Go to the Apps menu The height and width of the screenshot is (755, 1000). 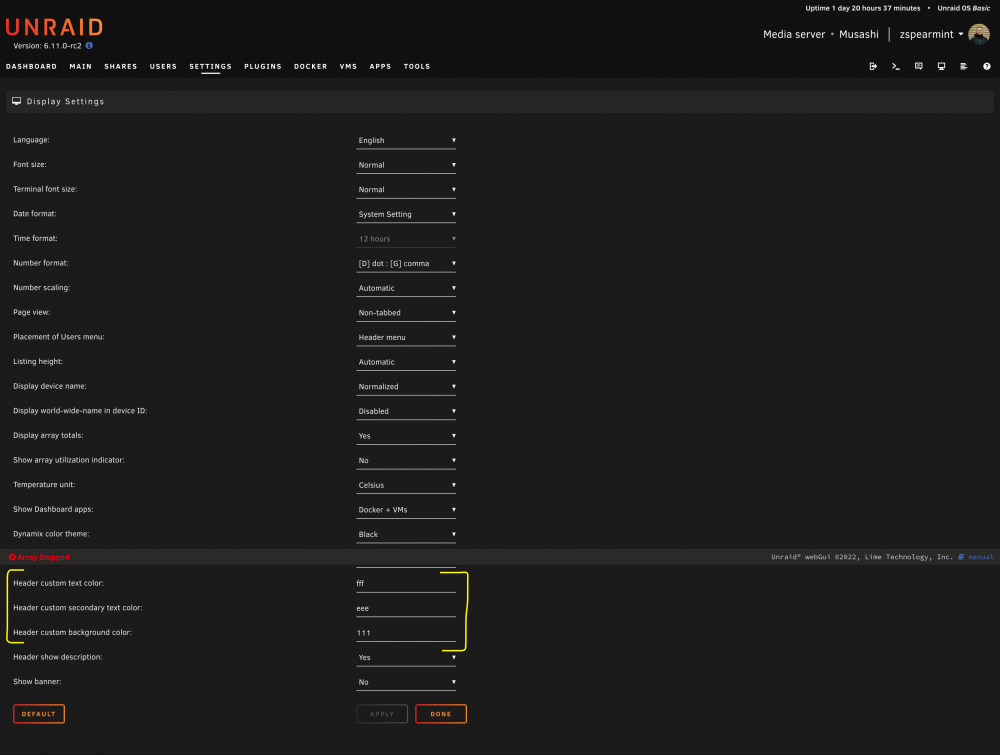pos(380,66)
